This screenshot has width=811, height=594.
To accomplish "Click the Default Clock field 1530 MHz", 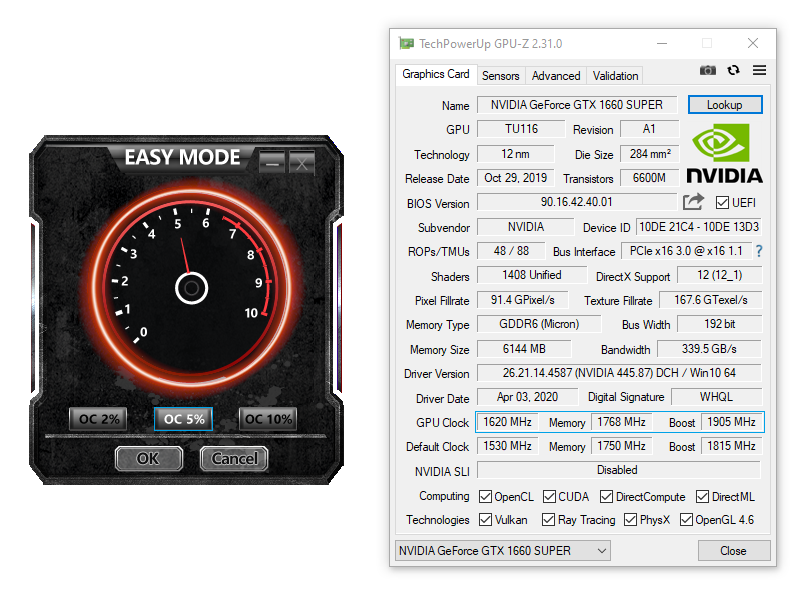I will click(x=507, y=446).
